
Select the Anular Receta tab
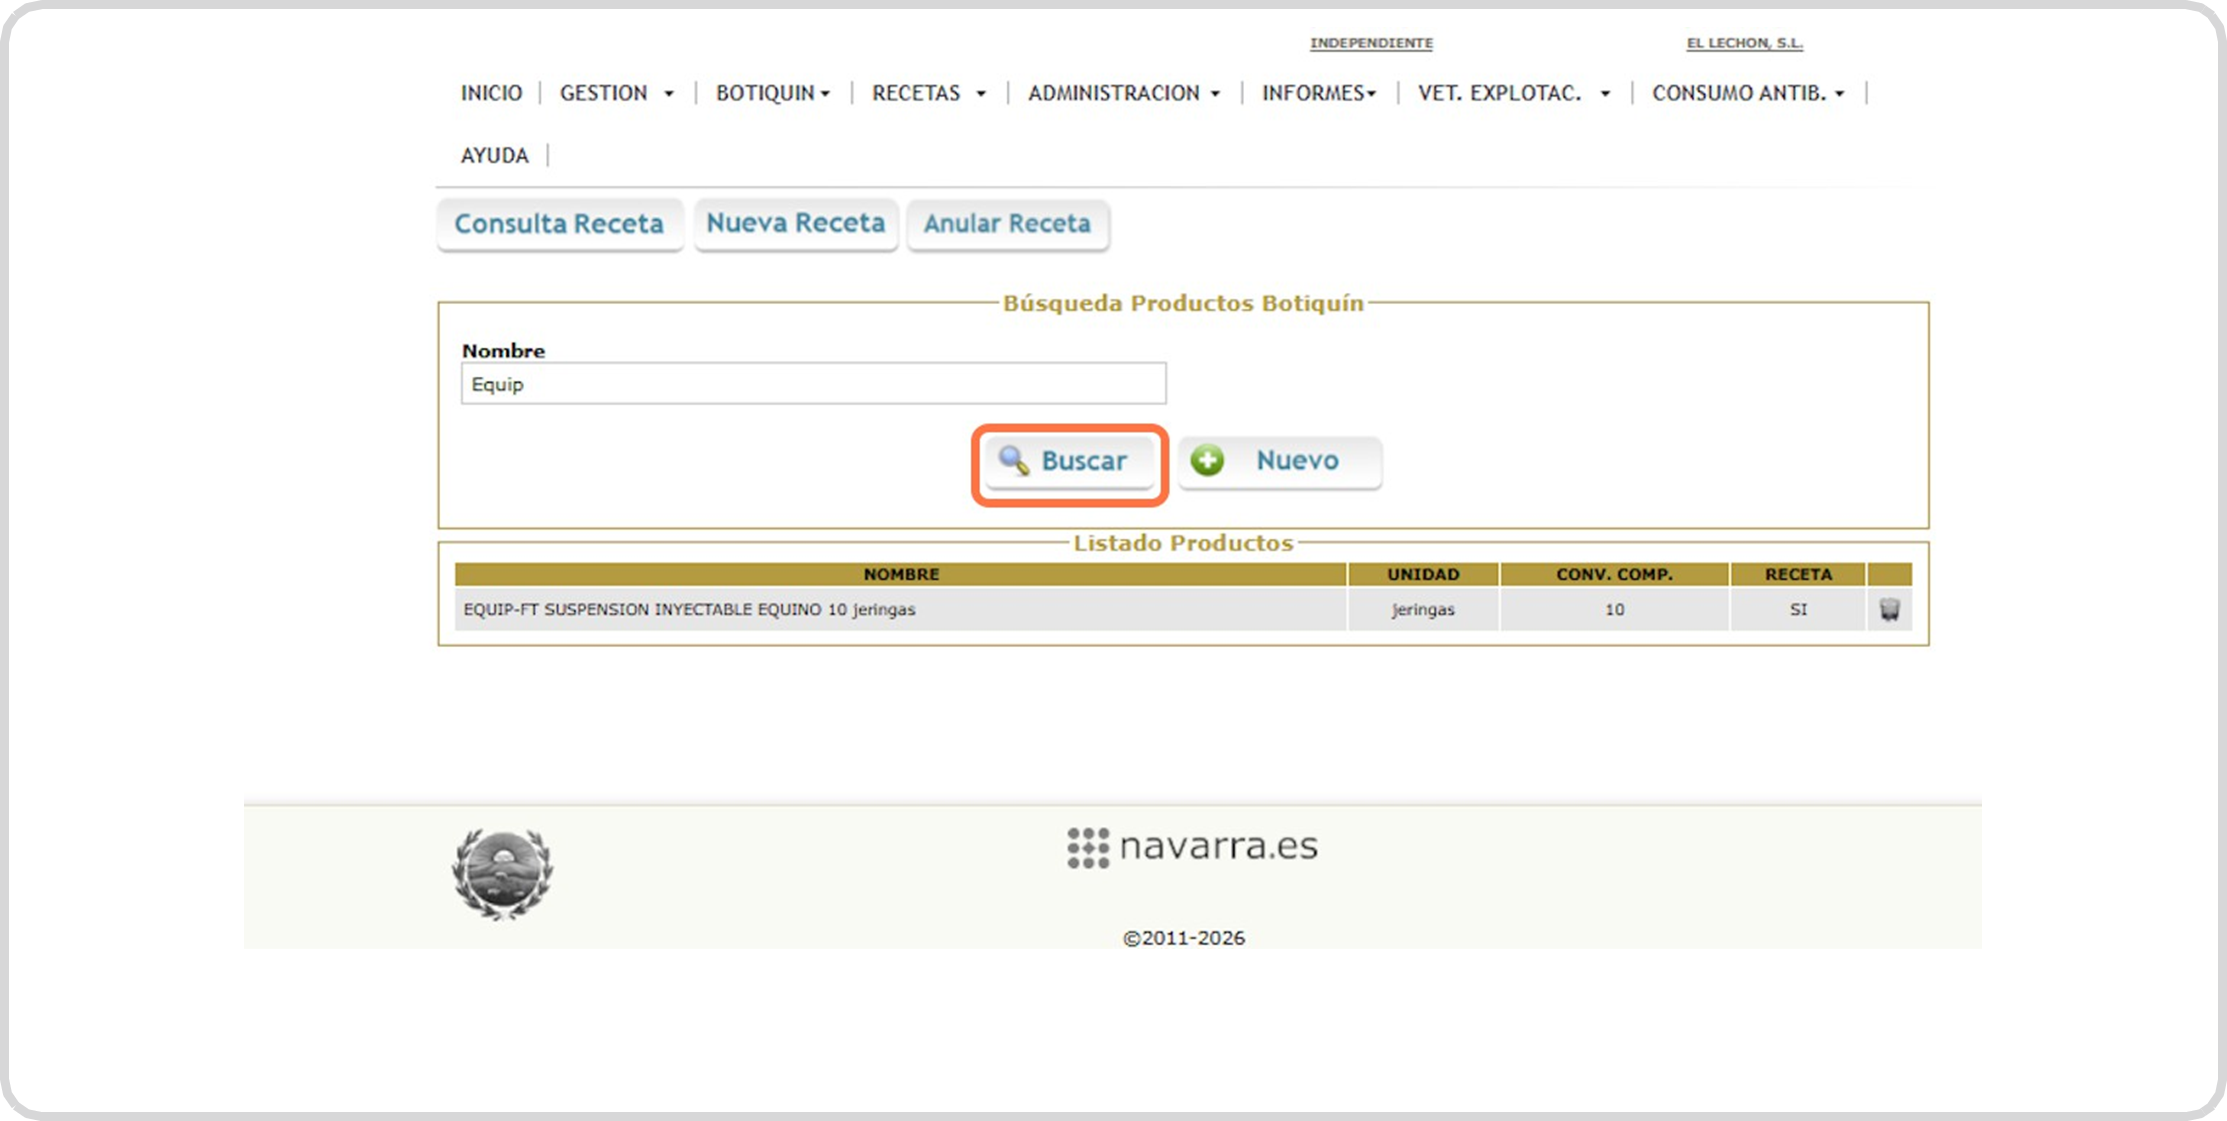point(1007,224)
